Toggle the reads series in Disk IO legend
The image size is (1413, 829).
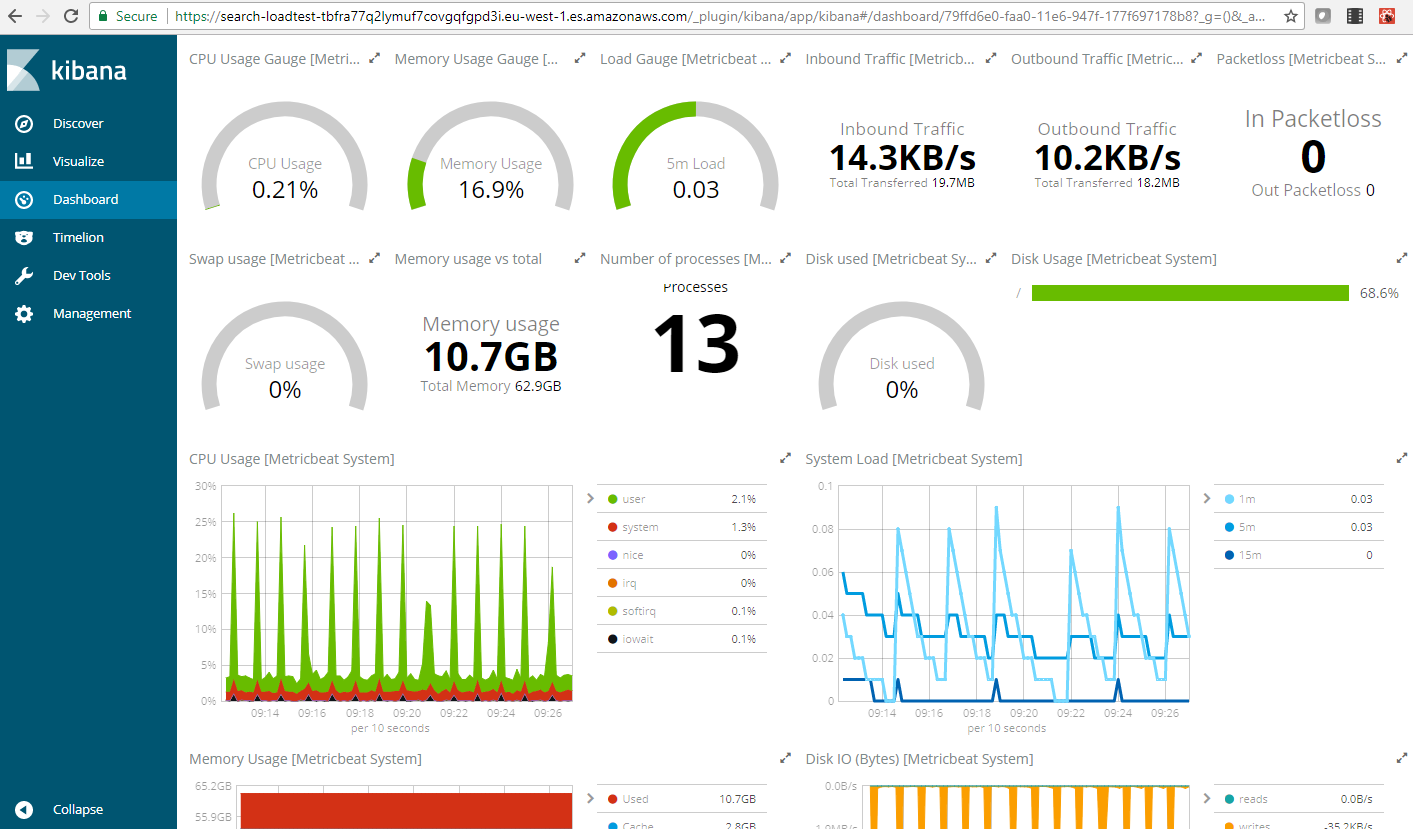(x=1299, y=799)
